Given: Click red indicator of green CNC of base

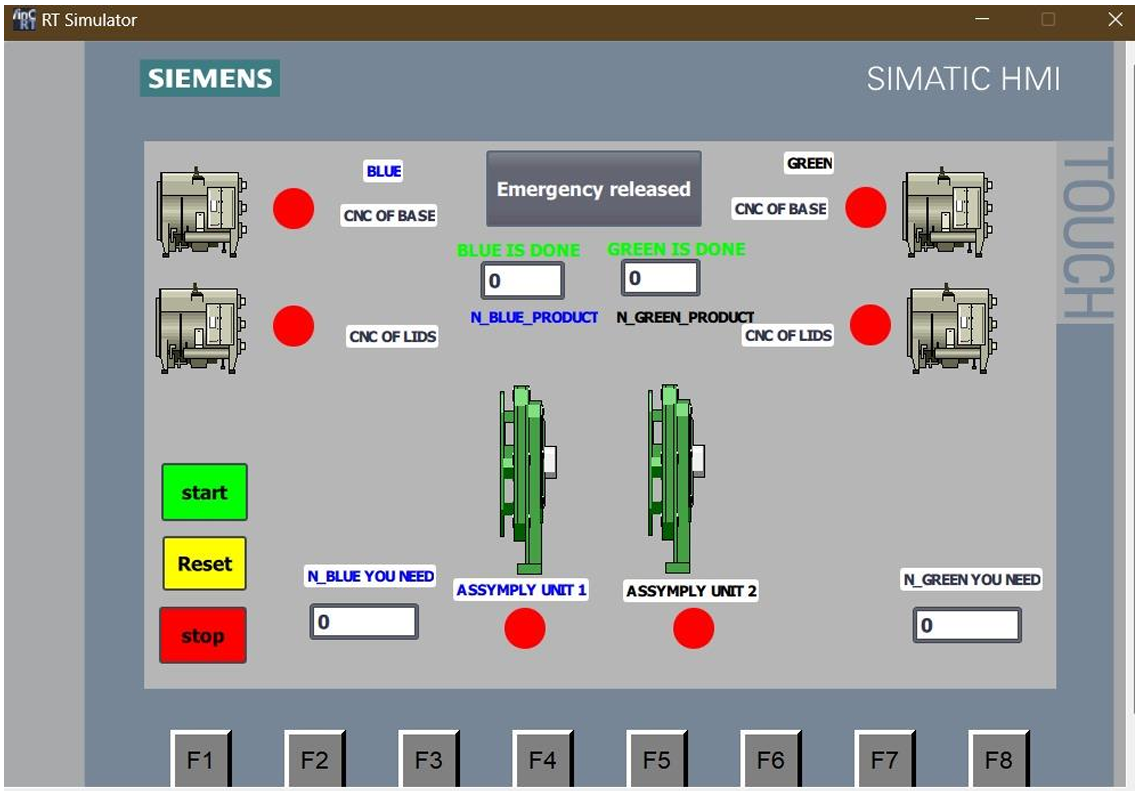Looking at the screenshot, I should pos(866,207).
